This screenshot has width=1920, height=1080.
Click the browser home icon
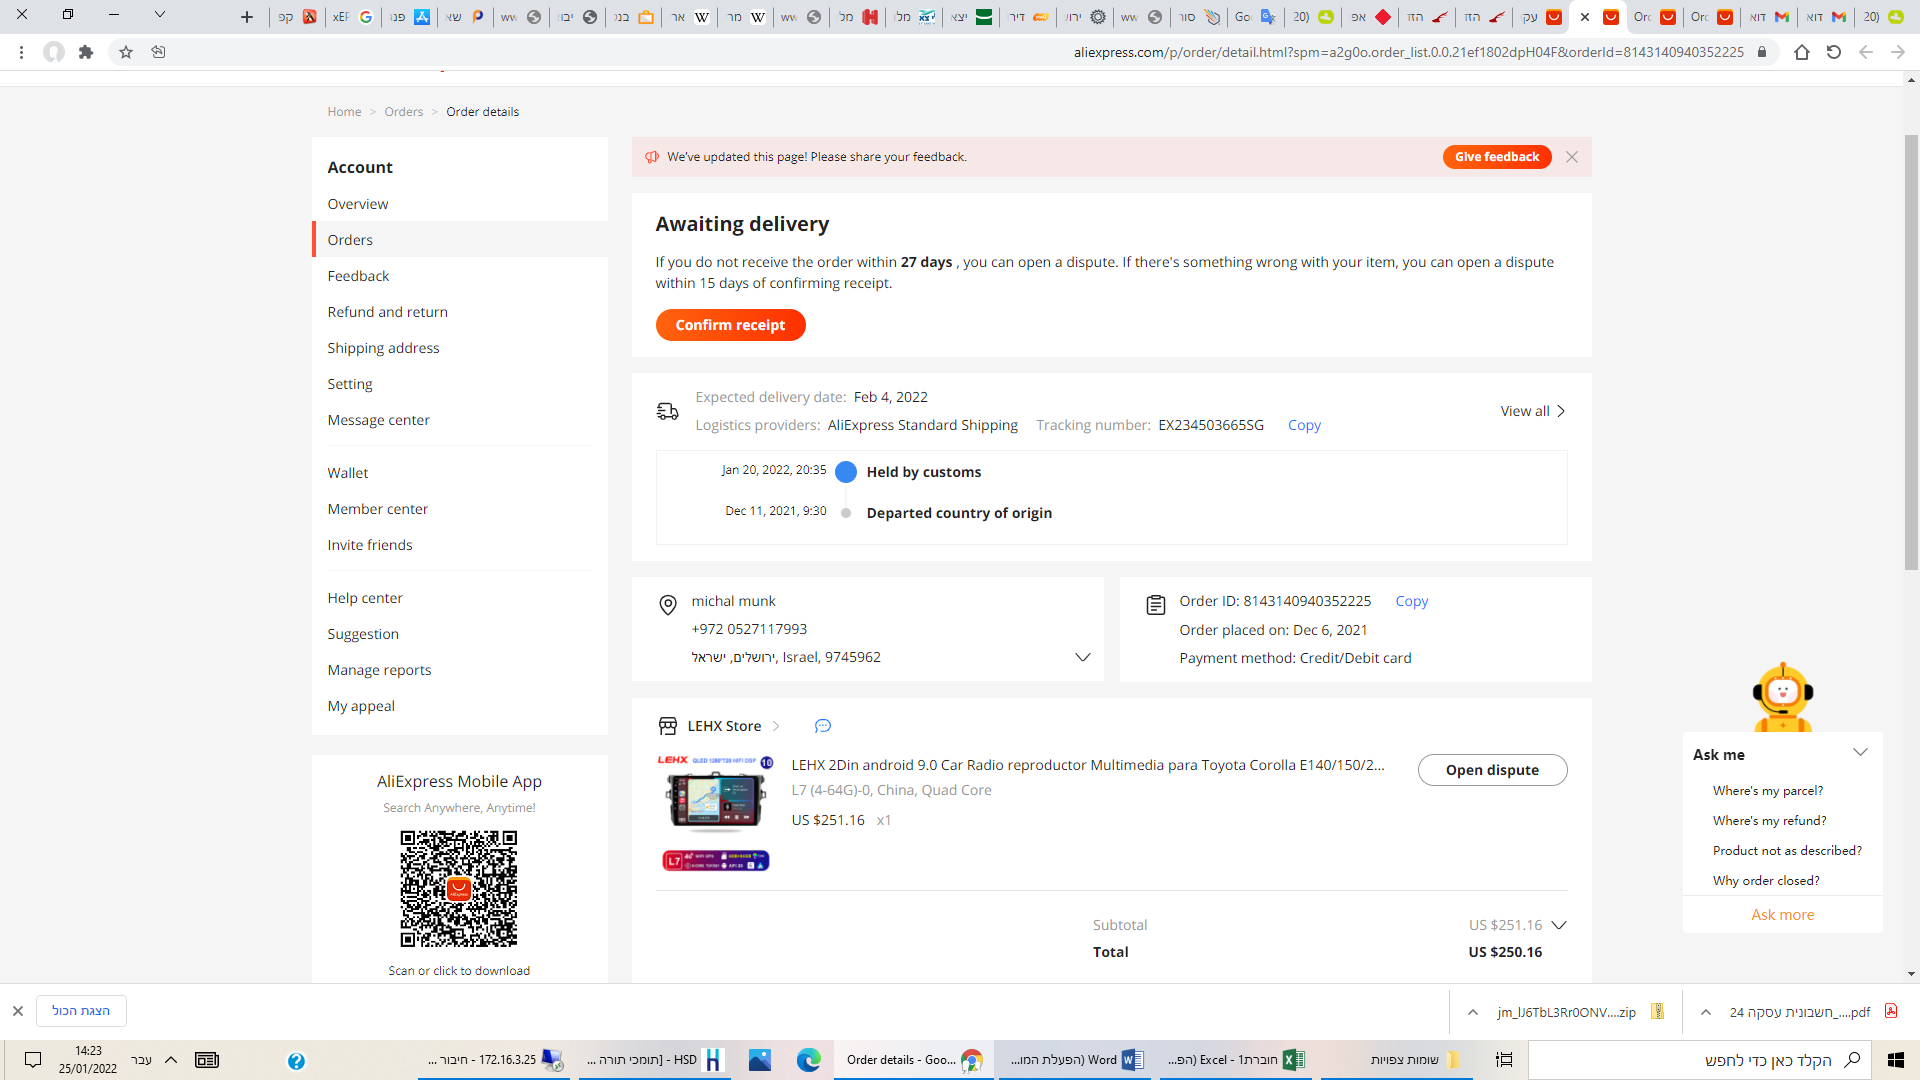coord(1801,52)
